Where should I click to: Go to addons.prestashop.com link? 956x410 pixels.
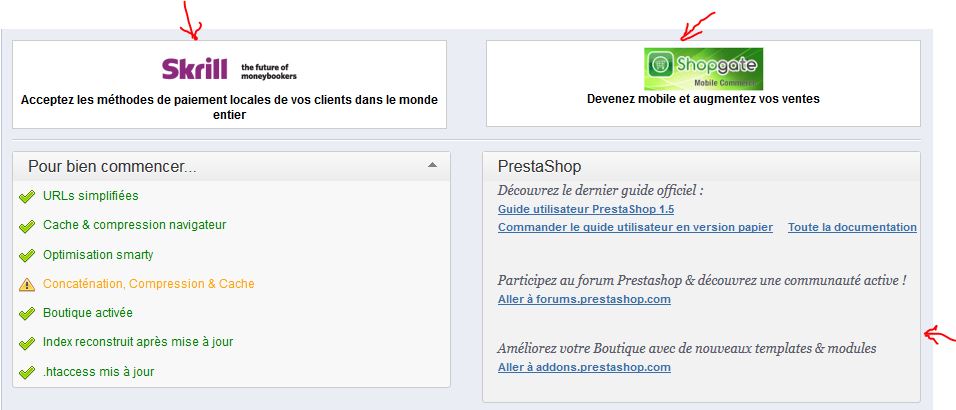[x=584, y=367]
